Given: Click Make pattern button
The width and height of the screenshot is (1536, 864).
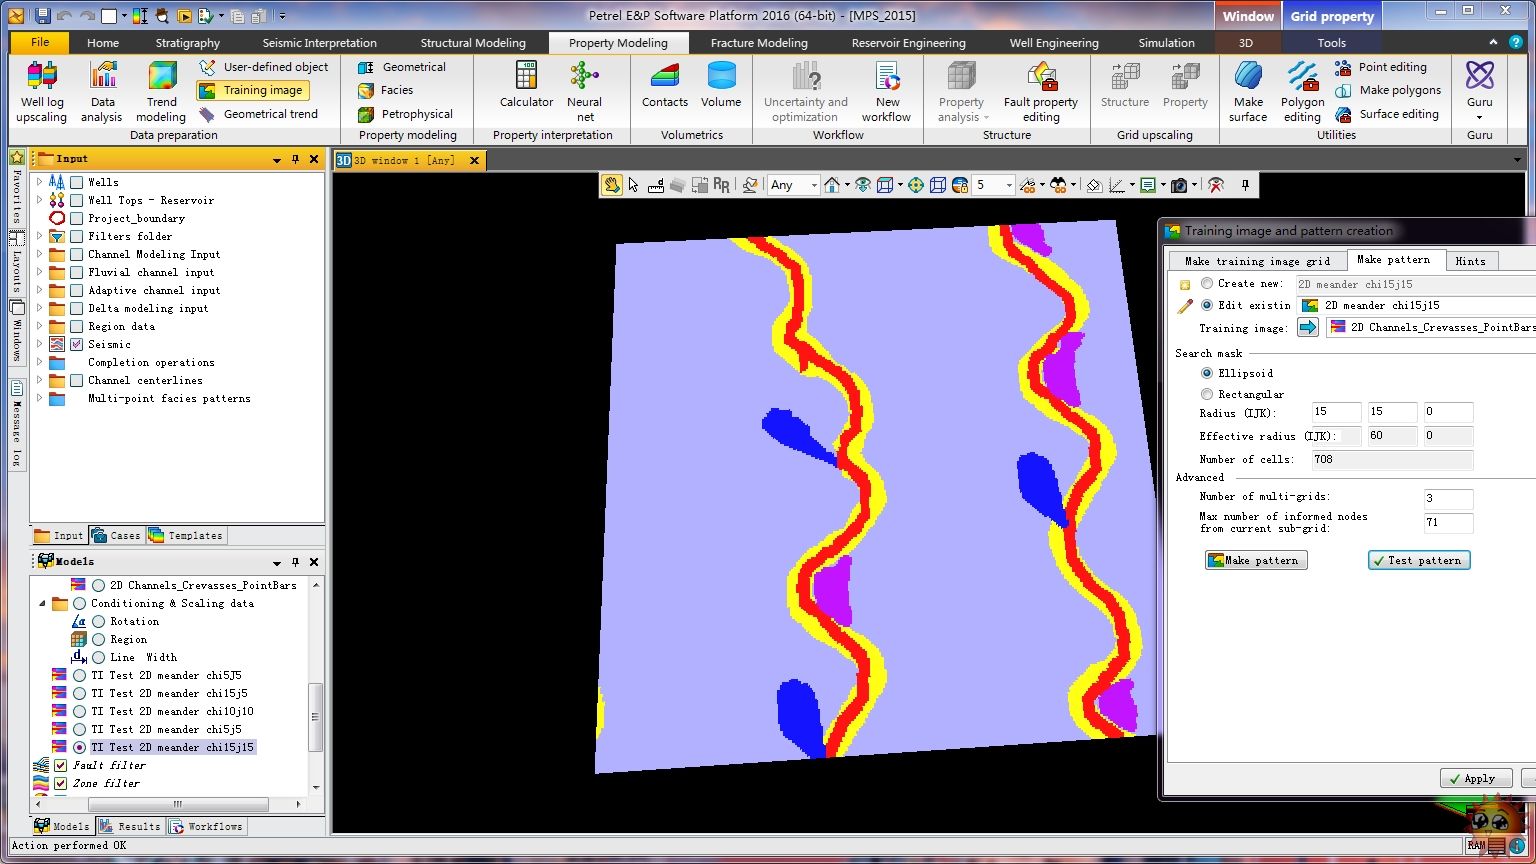Looking at the screenshot, I should (x=1256, y=560).
